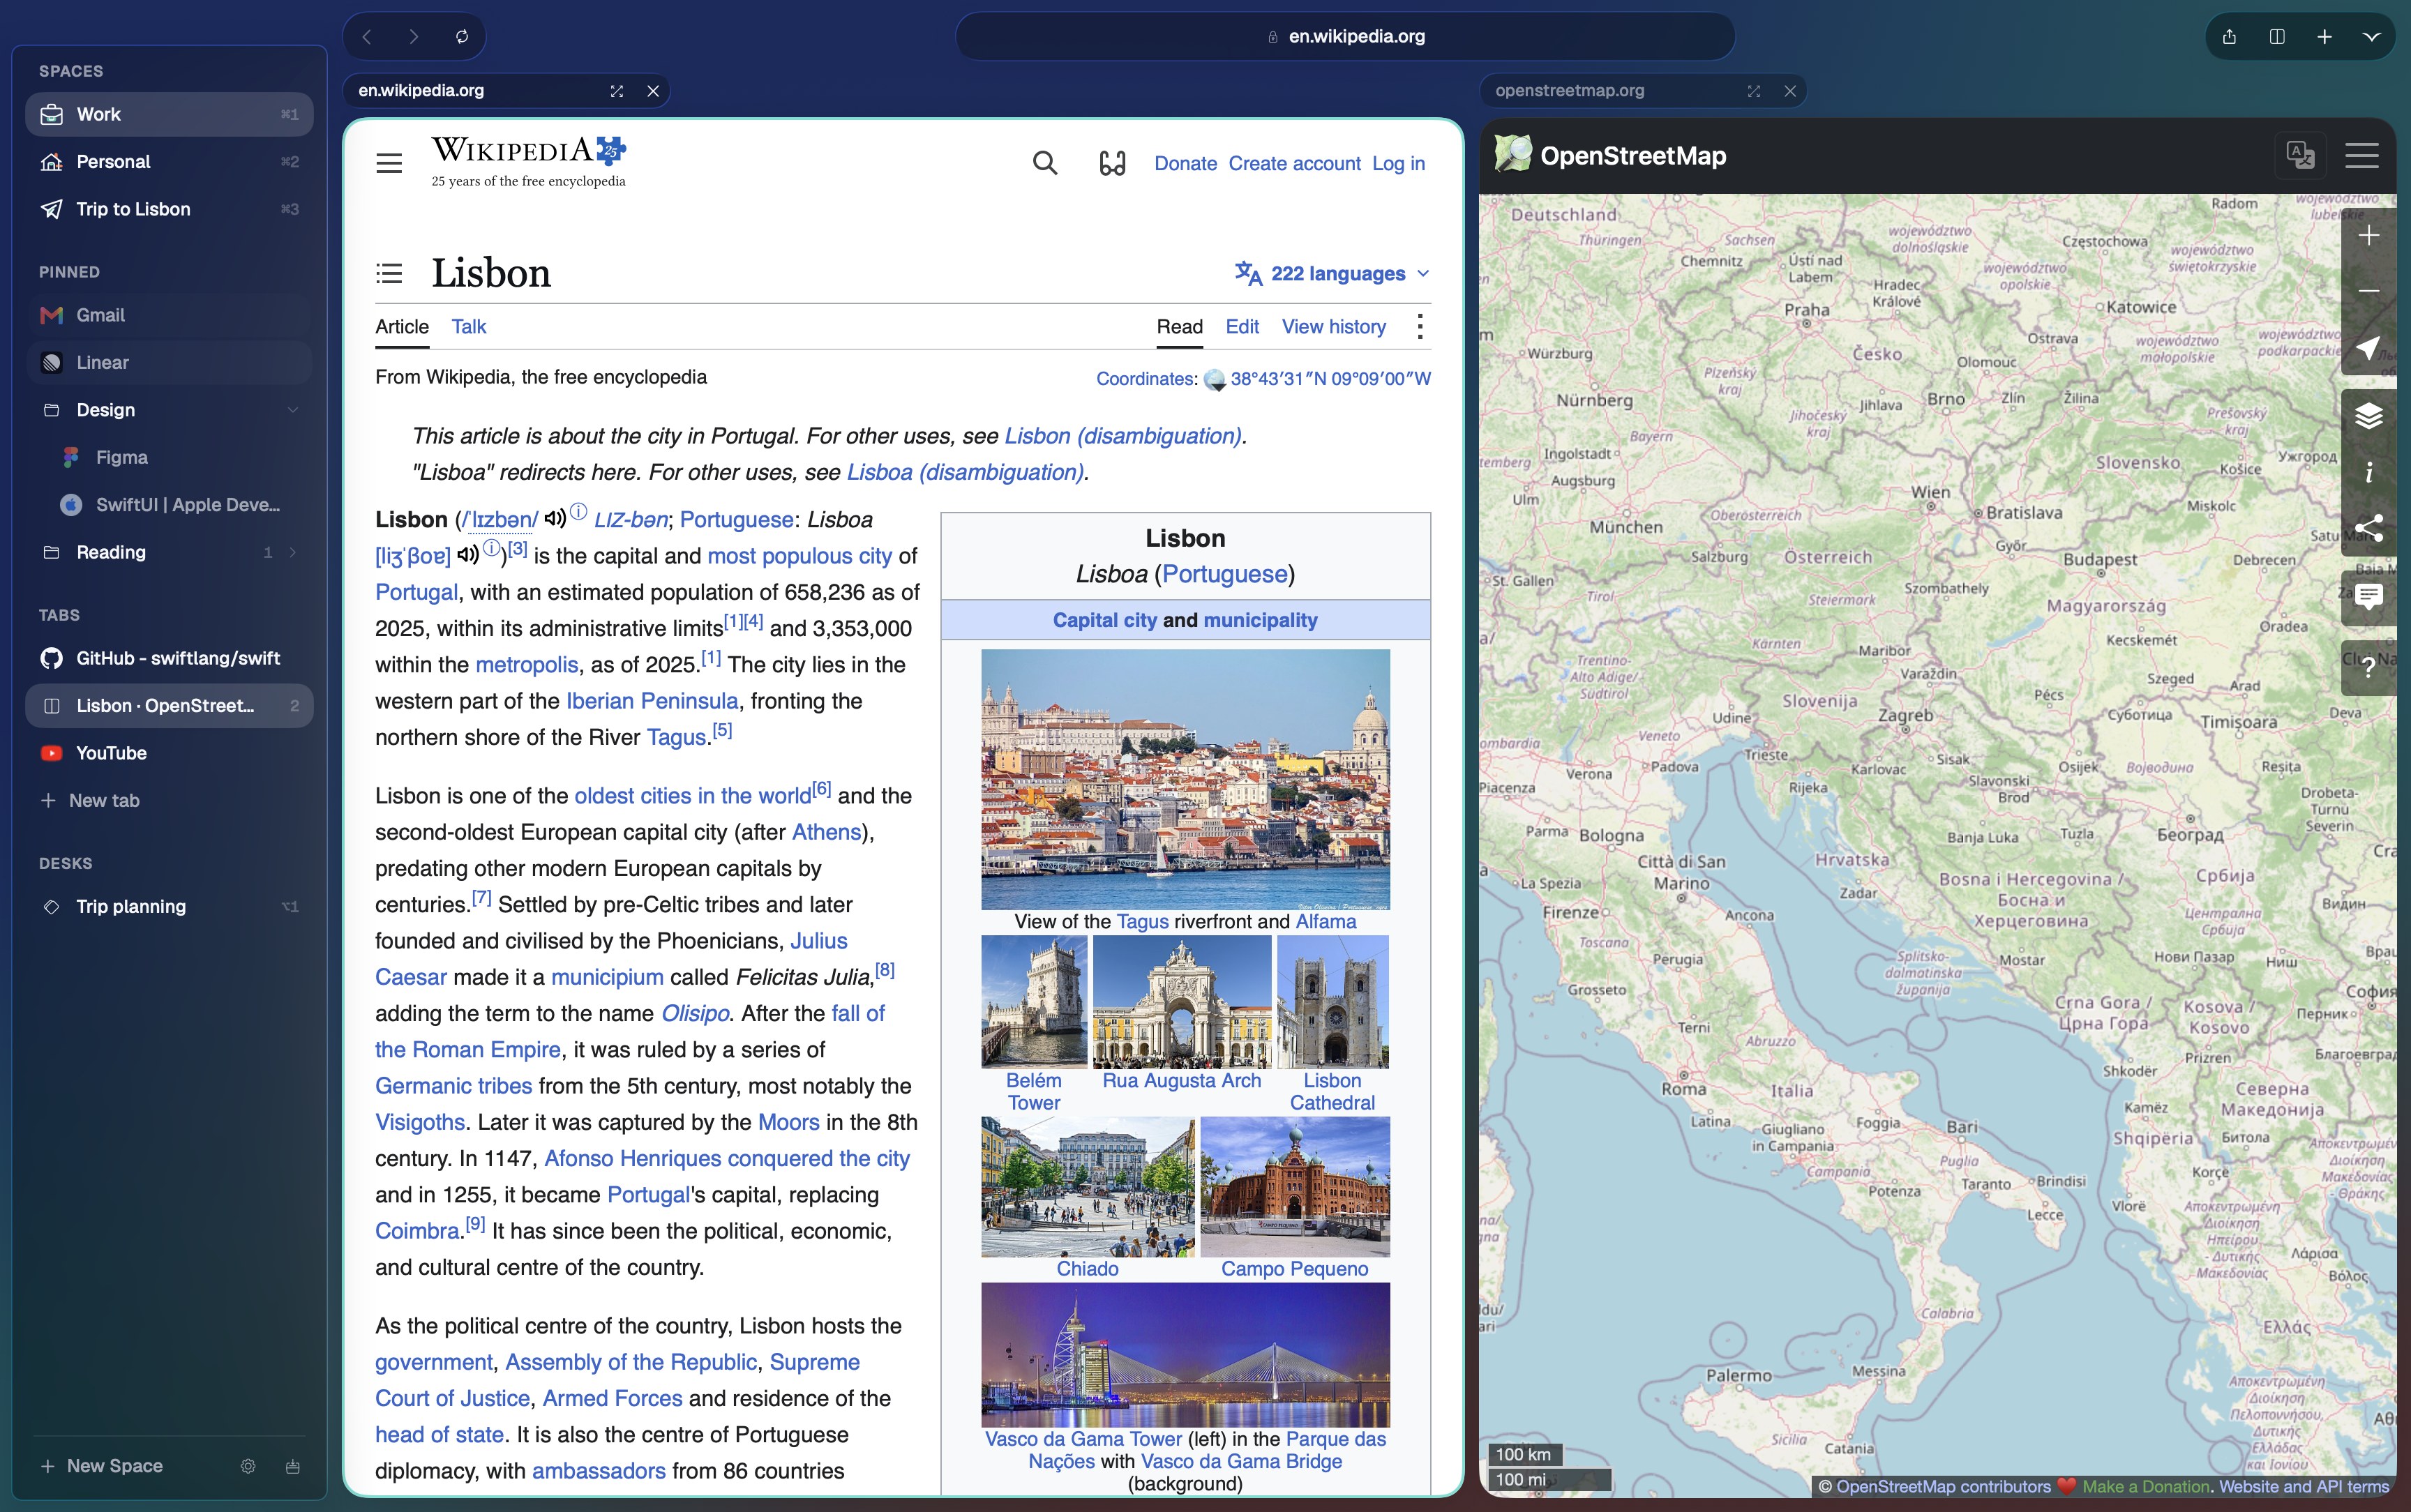The height and width of the screenshot is (1512, 2411).
Task: Select the Edit tab
Action: pyautogui.click(x=1242, y=327)
